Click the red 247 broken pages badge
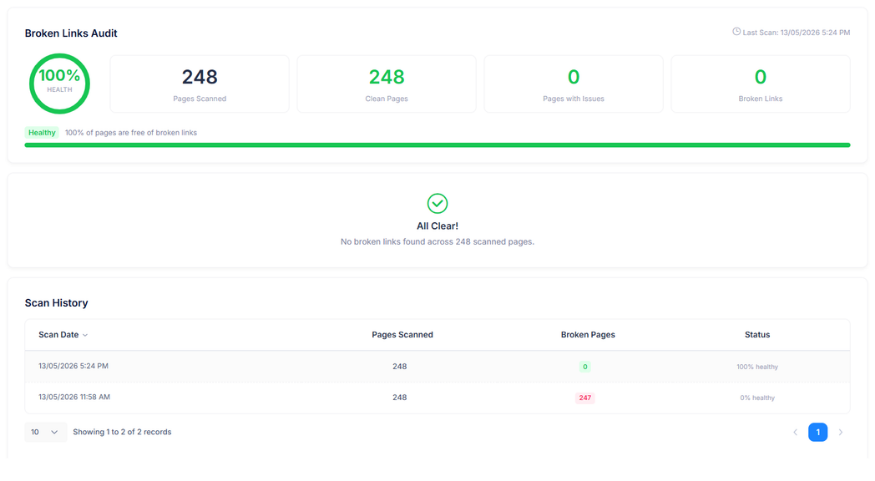Viewport: 875px width, 481px height. [585, 398]
